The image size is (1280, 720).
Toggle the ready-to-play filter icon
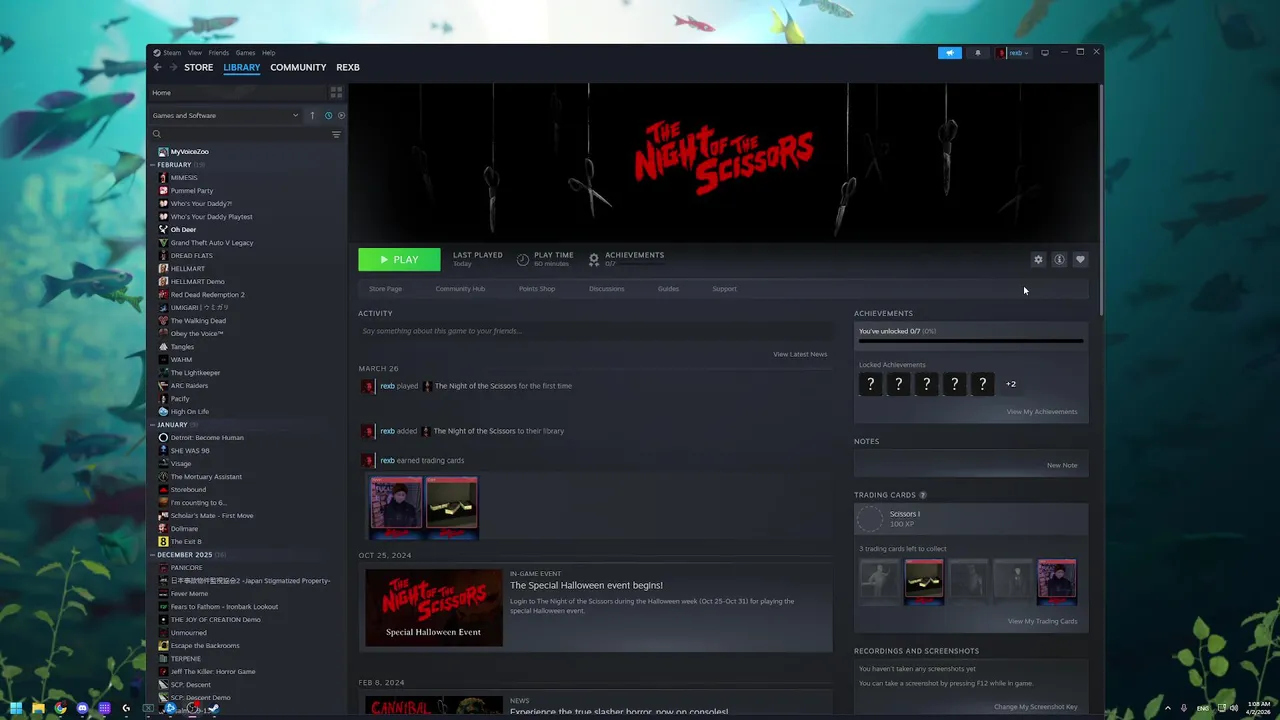(341, 115)
